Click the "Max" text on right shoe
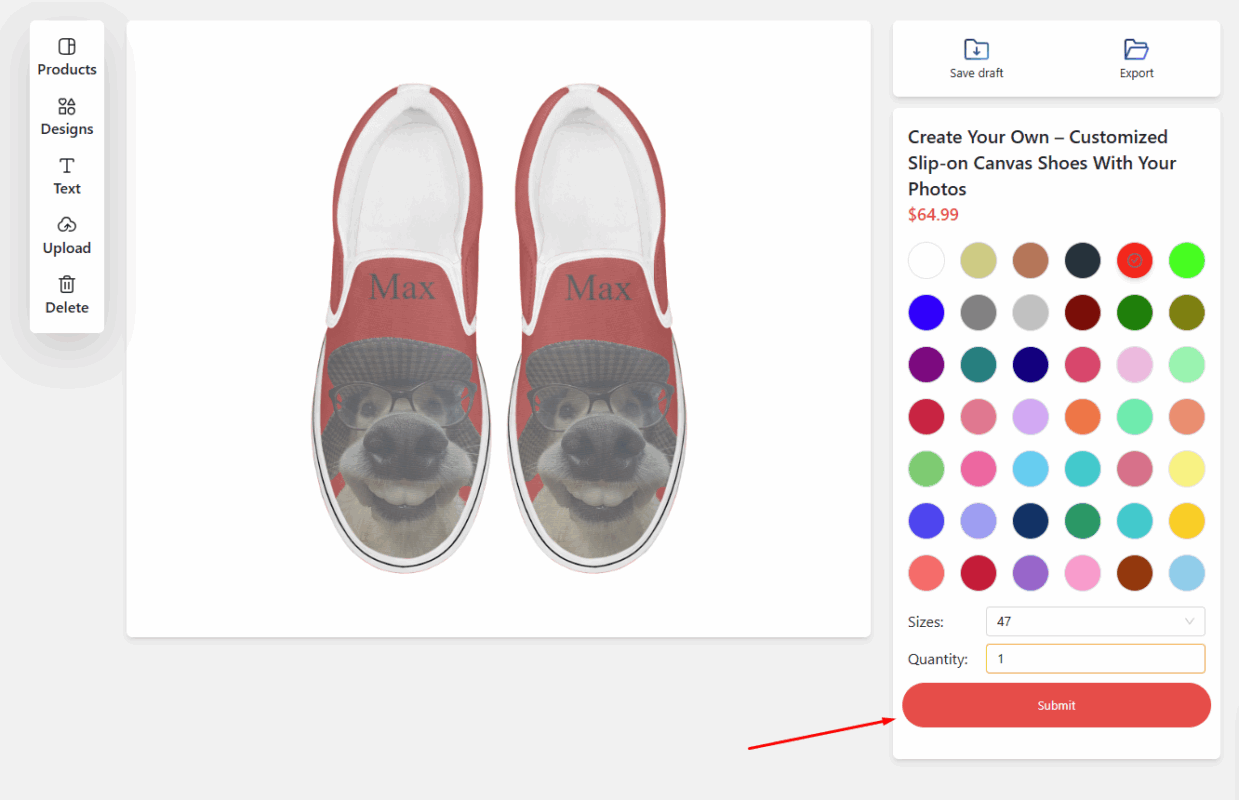1239x800 pixels. coord(598,288)
